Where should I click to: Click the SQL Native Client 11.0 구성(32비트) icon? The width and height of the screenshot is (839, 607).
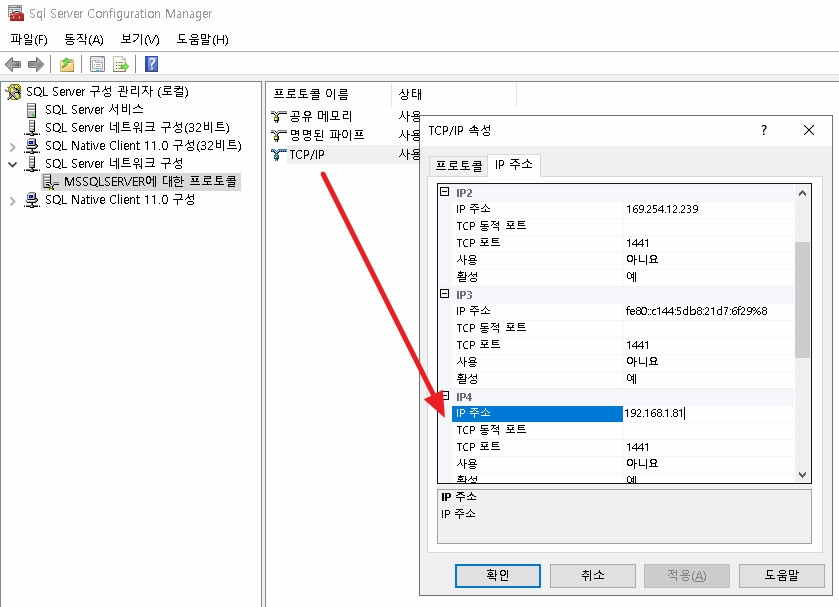click(x=32, y=146)
